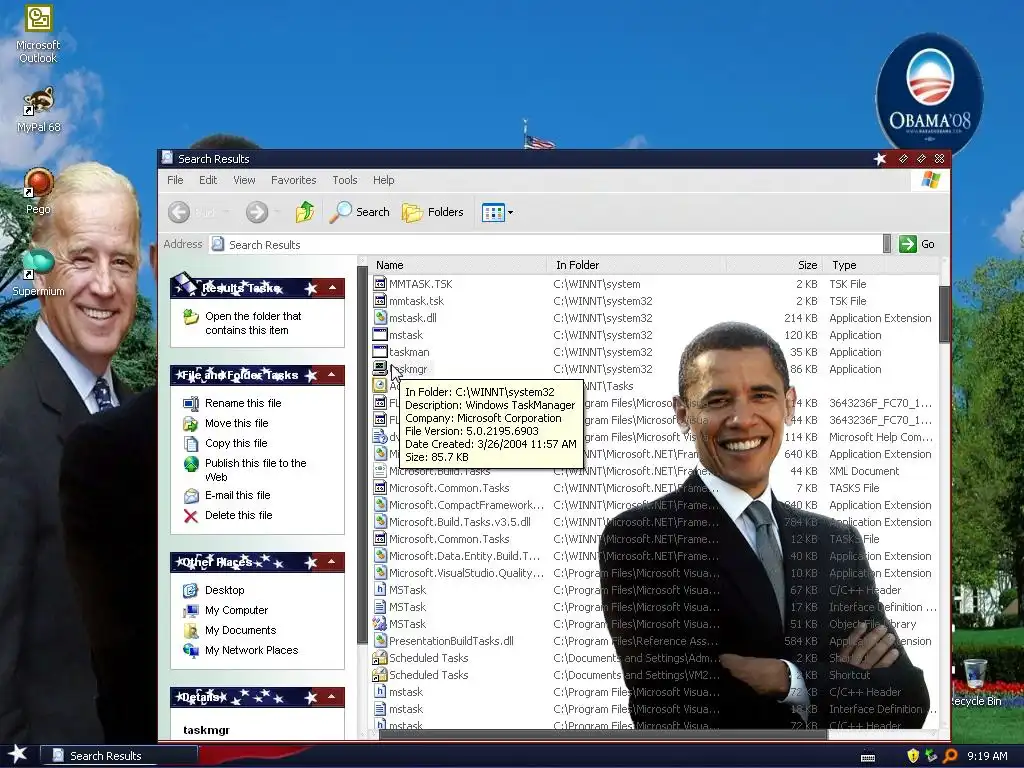Click the Search Results address field
Viewport: 1024px width, 768px height.
click(546, 244)
